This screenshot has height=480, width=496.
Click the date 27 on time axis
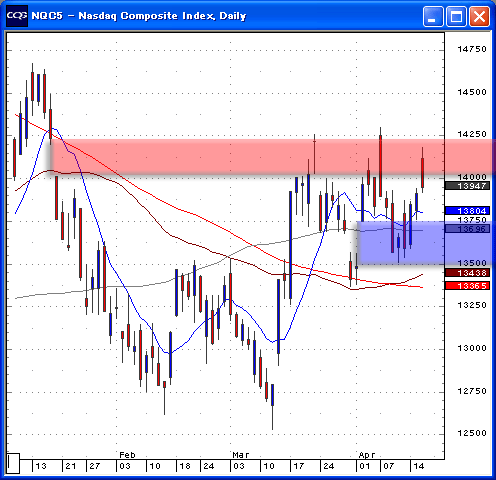[x=95, y=466]
